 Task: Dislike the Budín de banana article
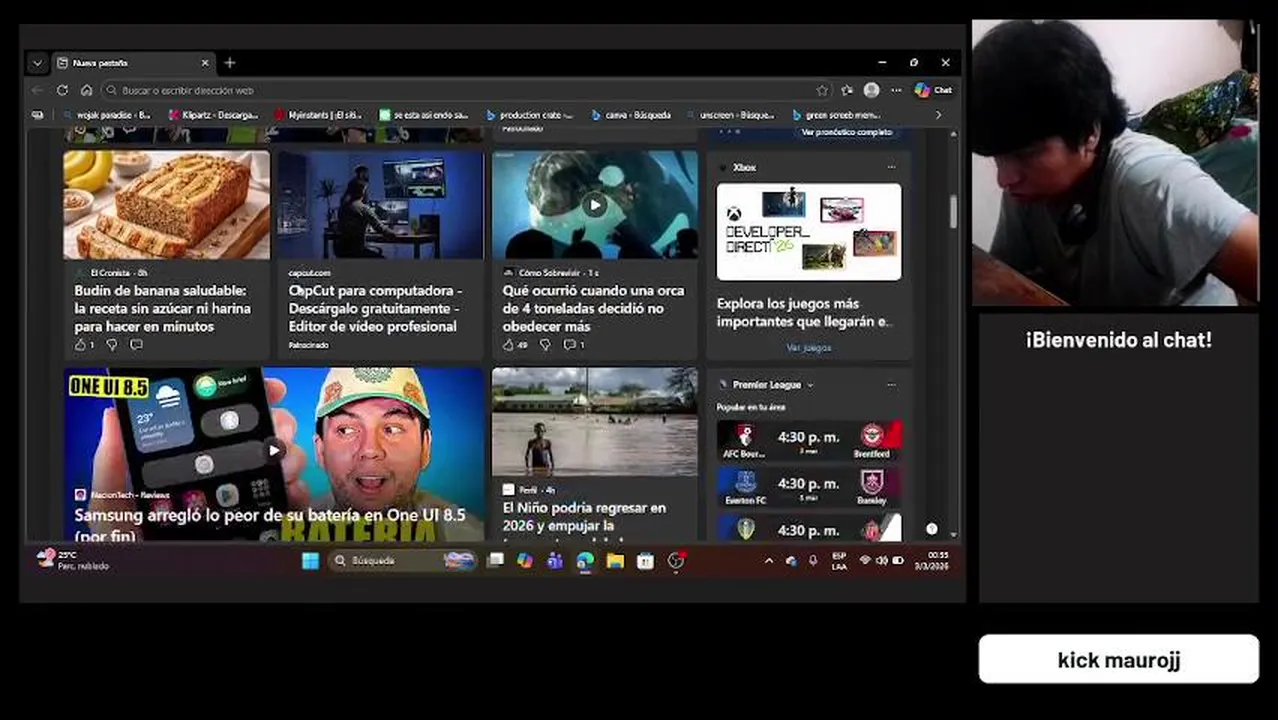[111, 345]
